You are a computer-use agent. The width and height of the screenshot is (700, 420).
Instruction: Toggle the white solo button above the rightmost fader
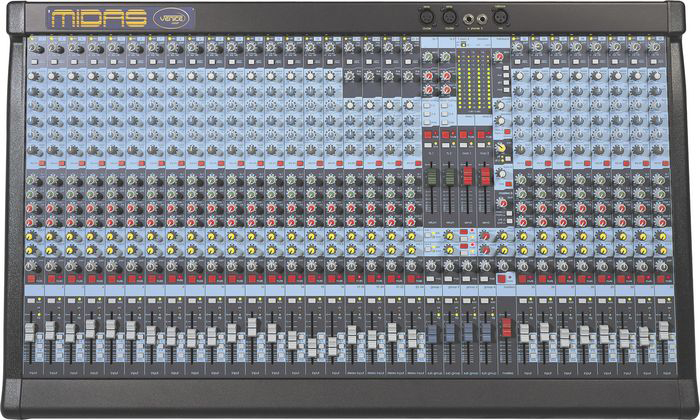point(661,301)
